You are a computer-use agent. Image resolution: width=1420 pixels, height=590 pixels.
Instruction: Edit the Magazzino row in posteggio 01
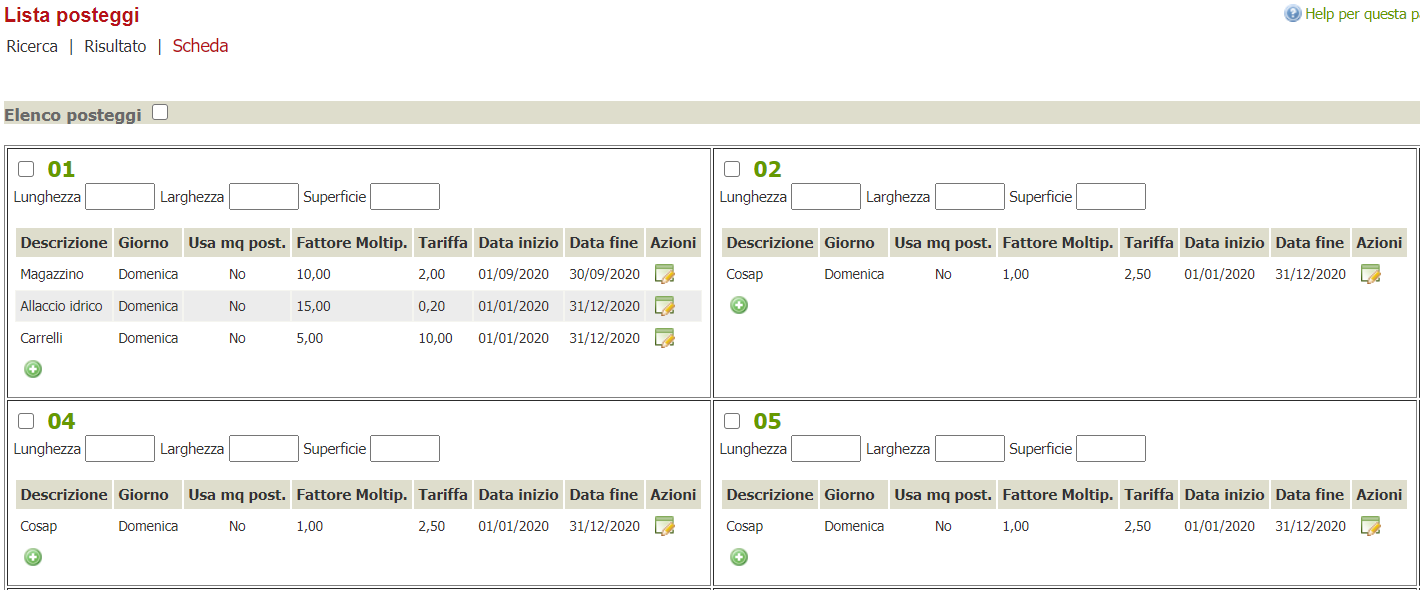(664, 274)
